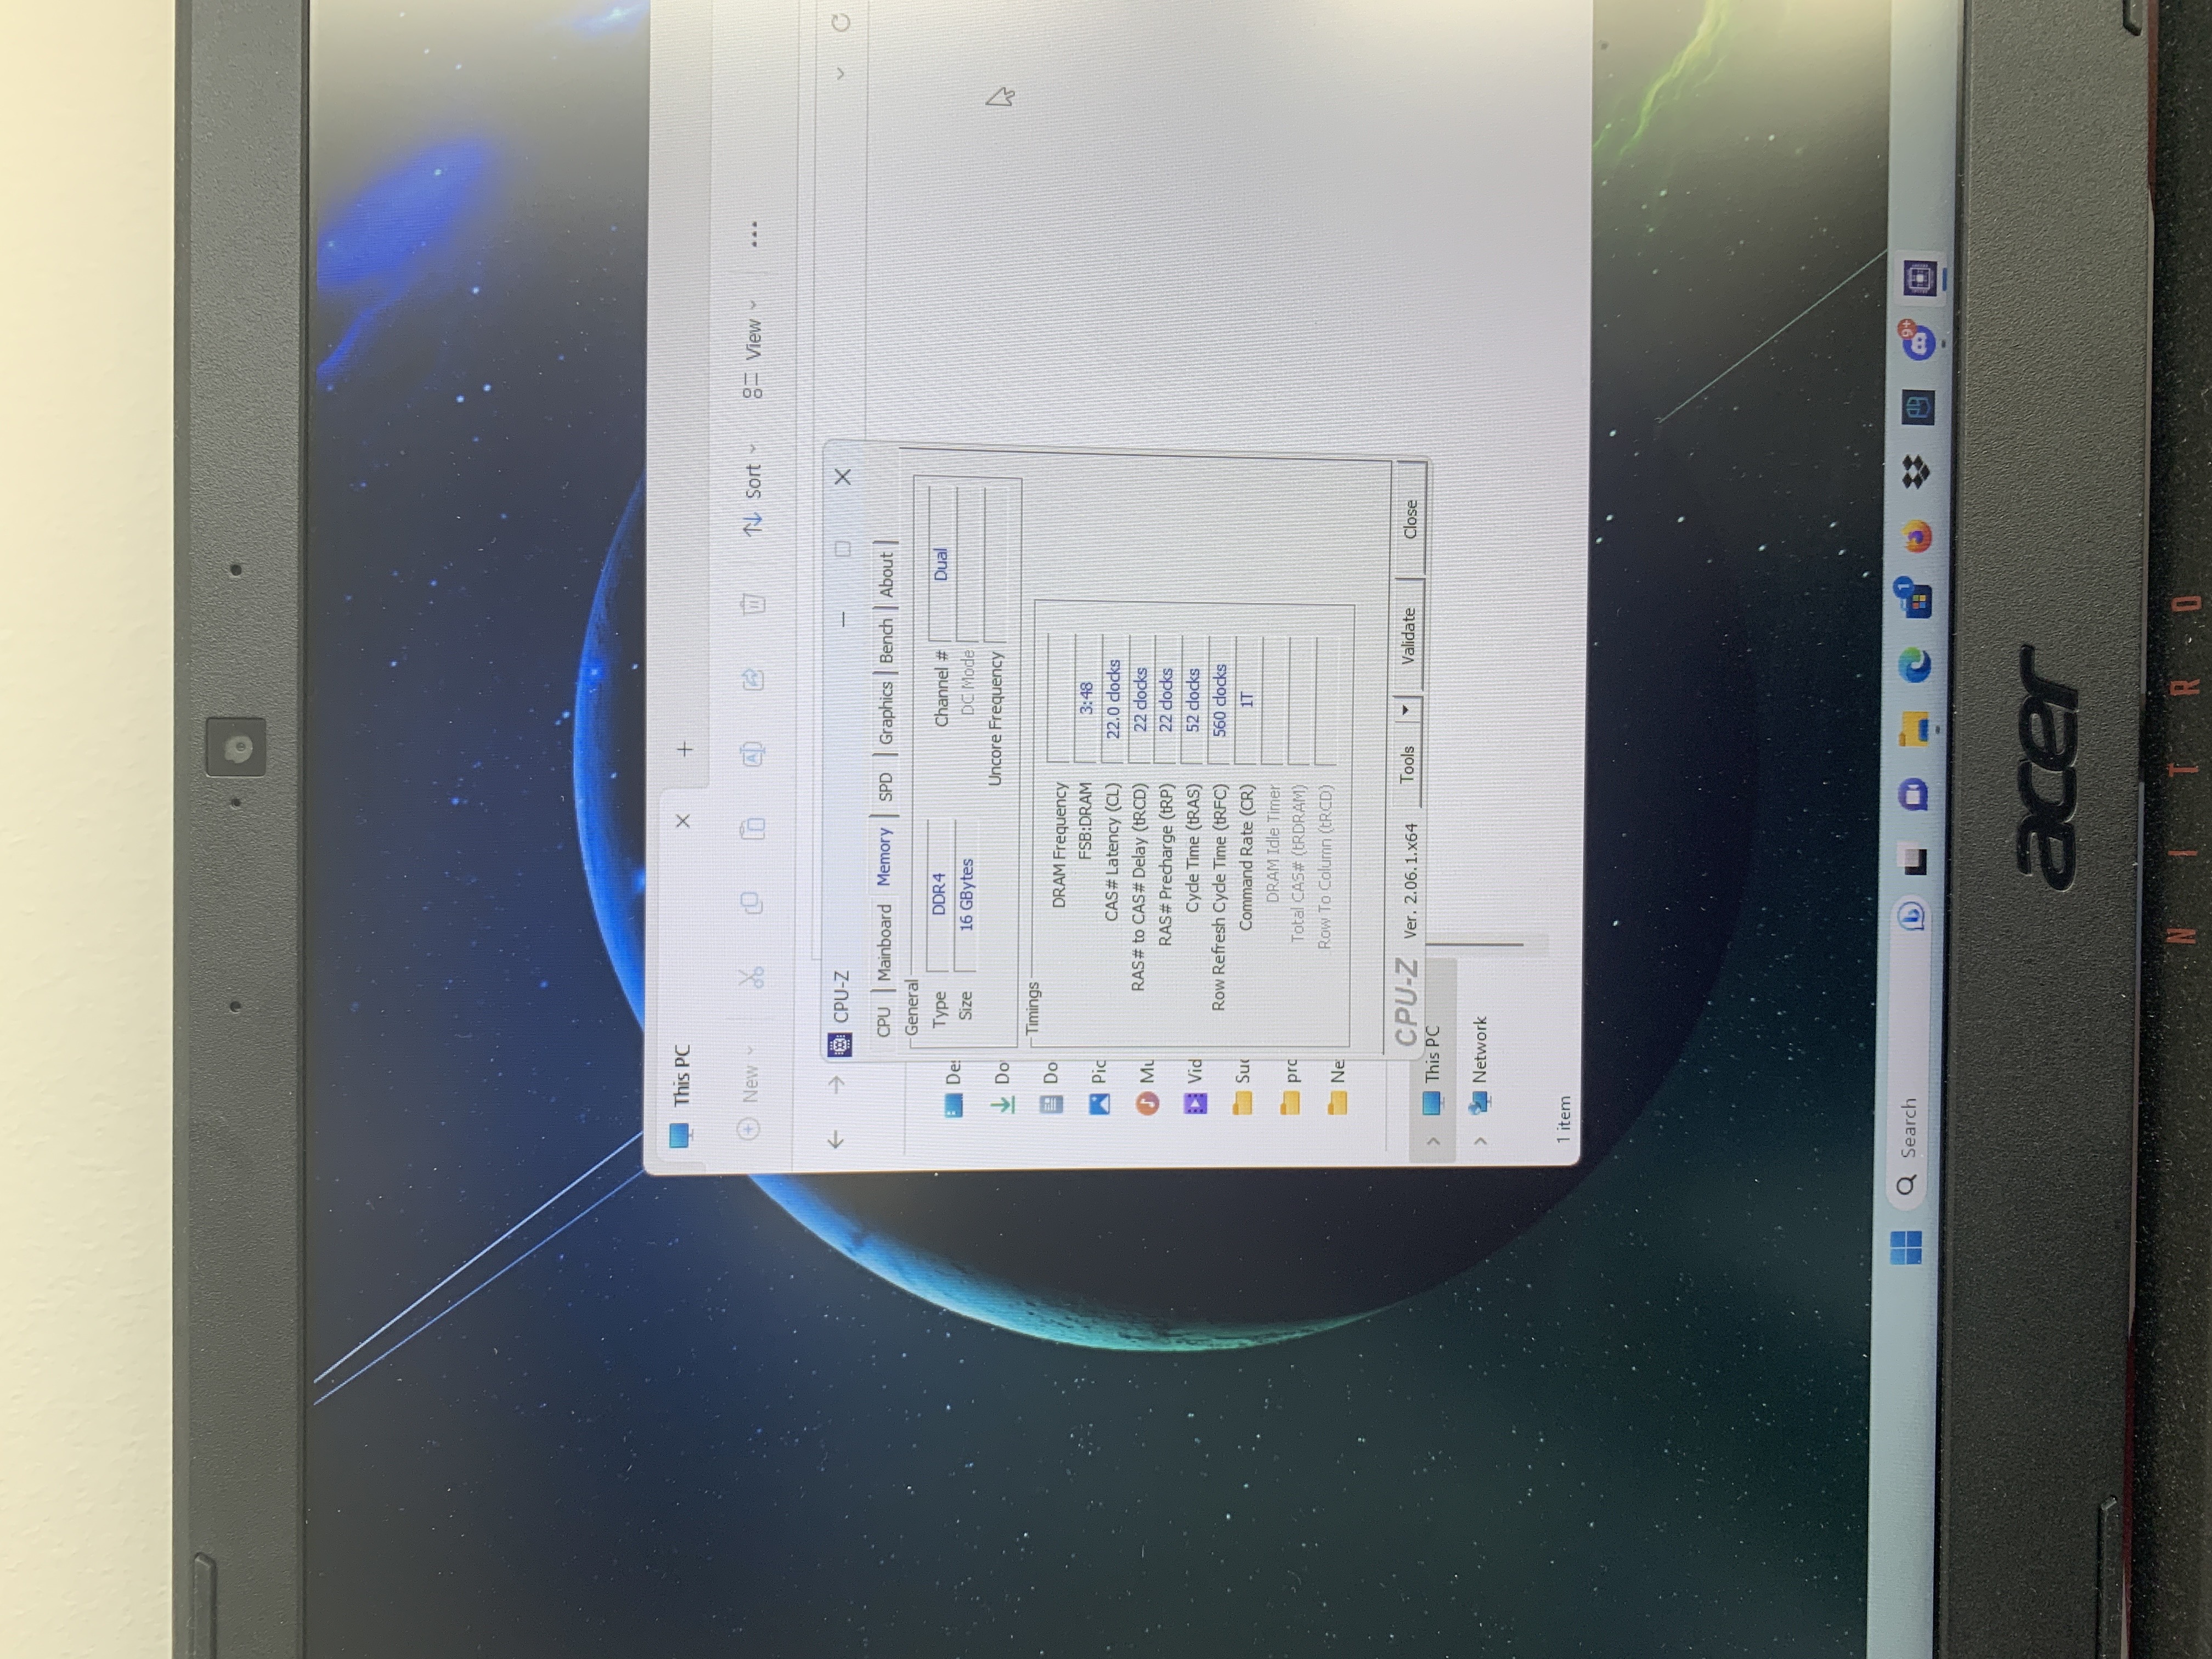Open File Explorer from the taskbar
This screenshot has height=1659, width=2212.
[x=1914, y=729]
